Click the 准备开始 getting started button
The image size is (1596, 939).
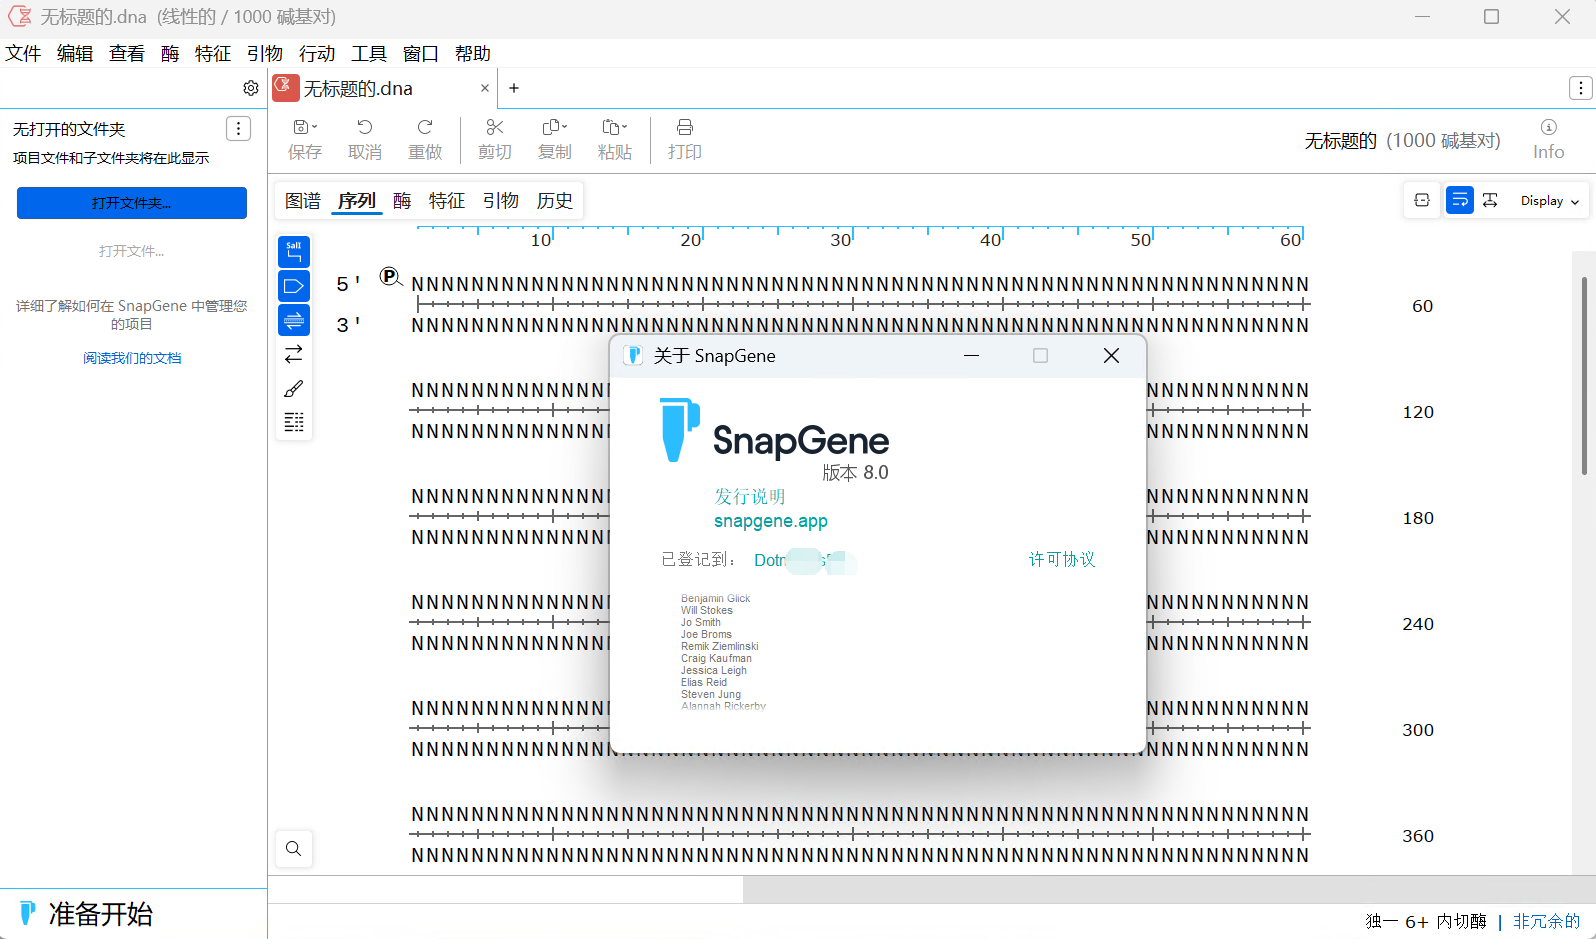pyautogui.click(x=86, y=914)
